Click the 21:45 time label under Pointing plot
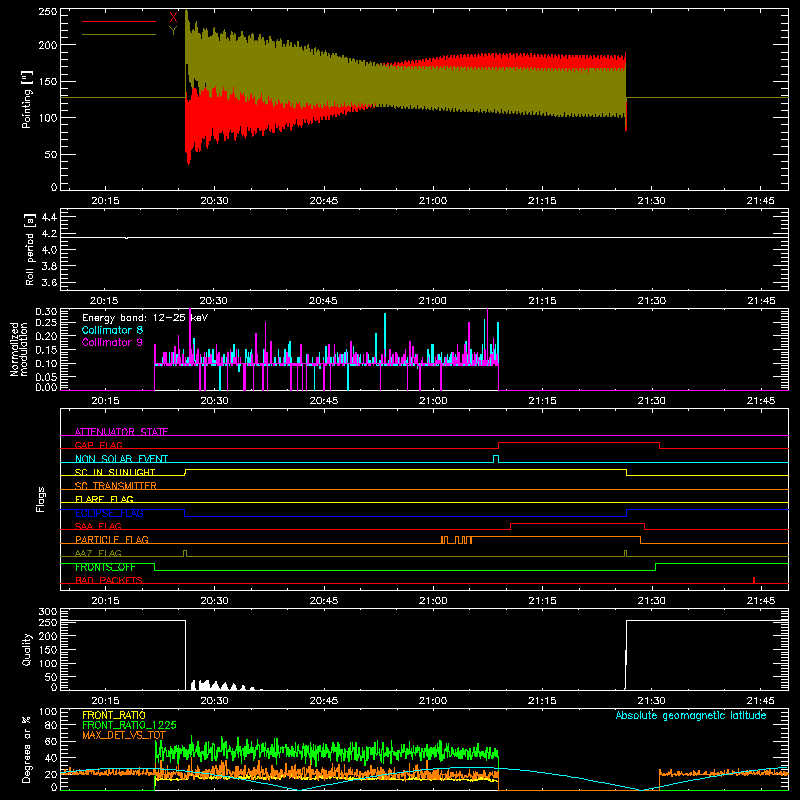The height and width of the screenshot is (800, 800). point(761,201)
